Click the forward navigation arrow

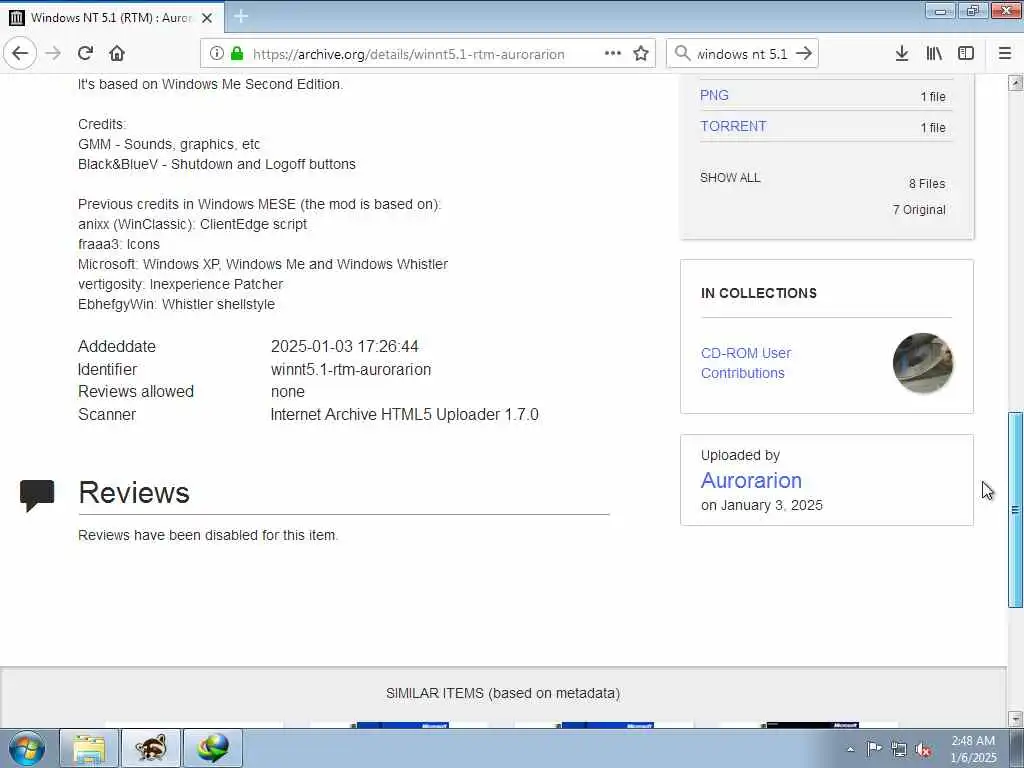54,54
